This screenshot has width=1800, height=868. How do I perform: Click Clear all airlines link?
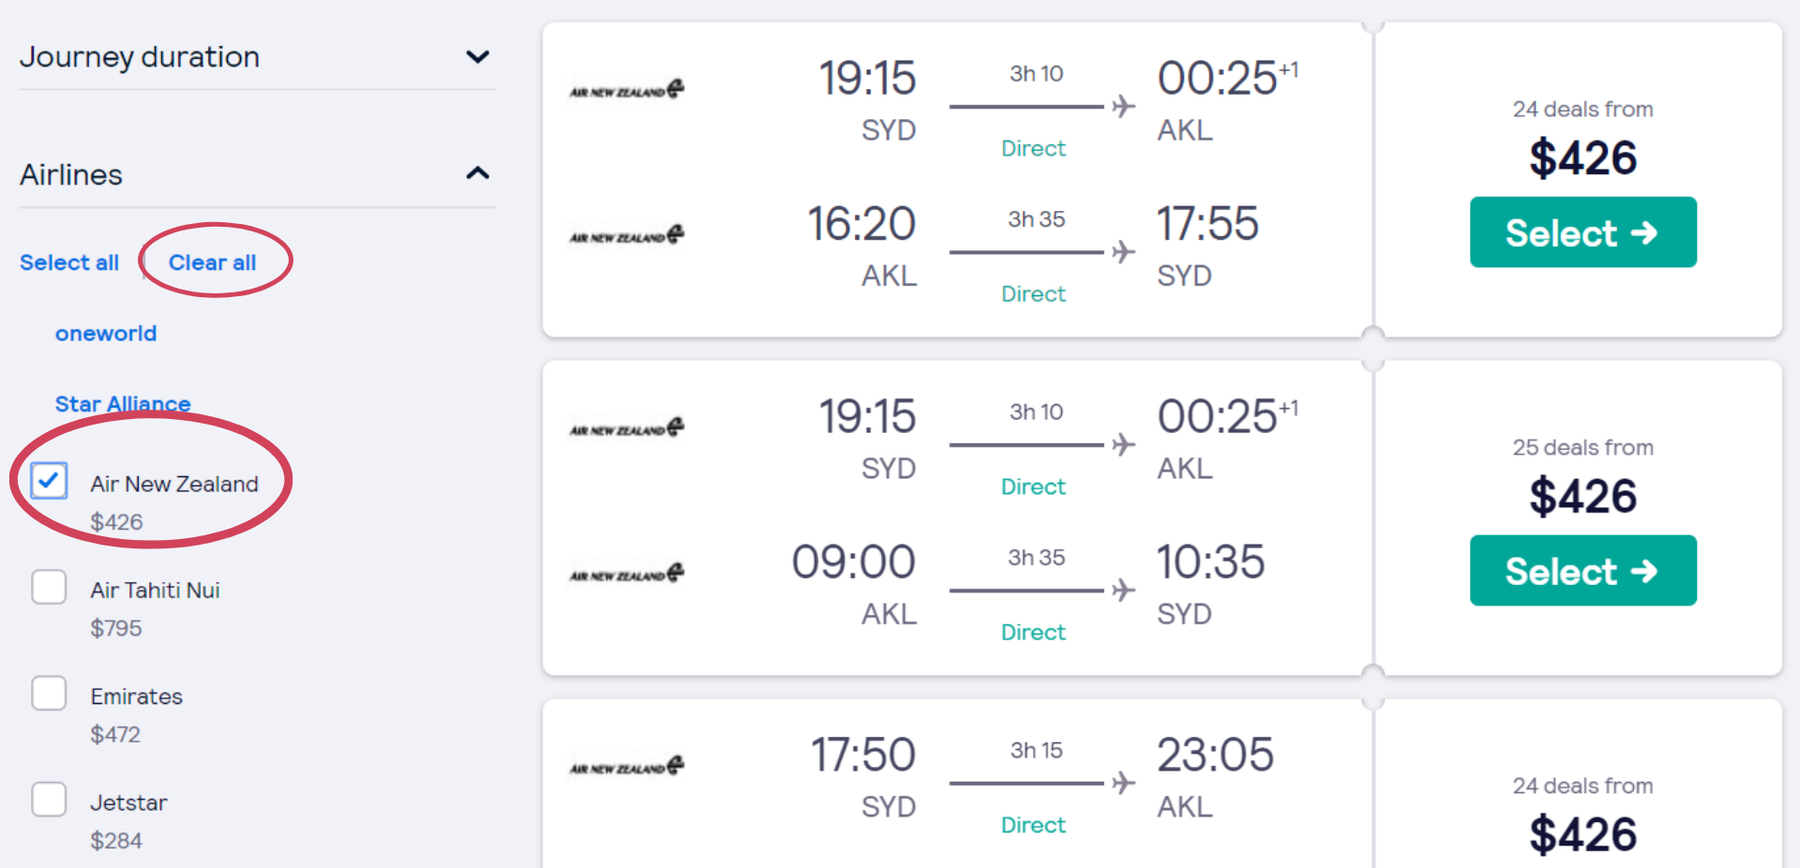click(212, 262)
